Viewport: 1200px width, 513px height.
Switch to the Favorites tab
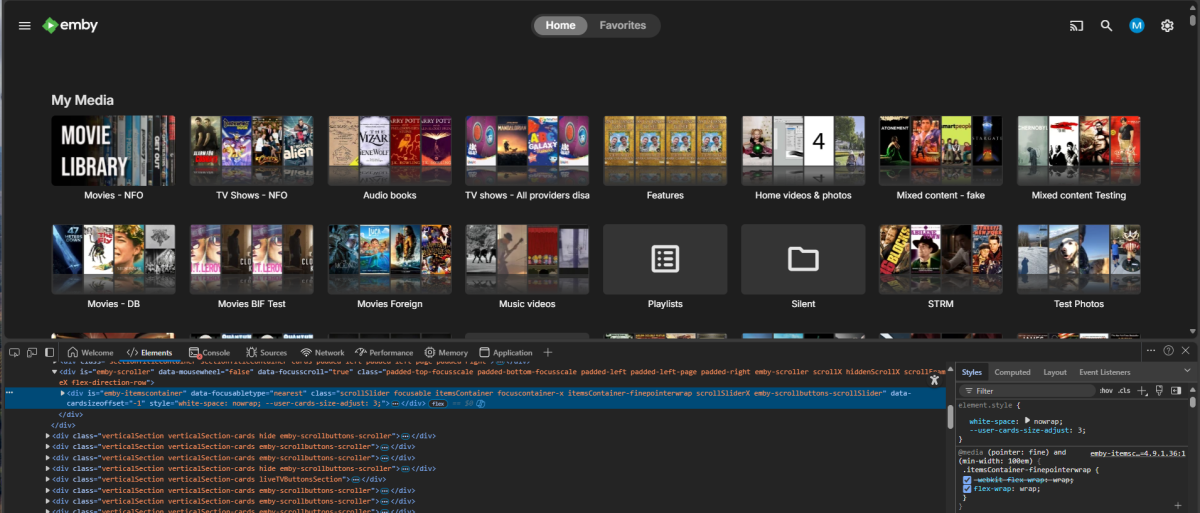622,26
